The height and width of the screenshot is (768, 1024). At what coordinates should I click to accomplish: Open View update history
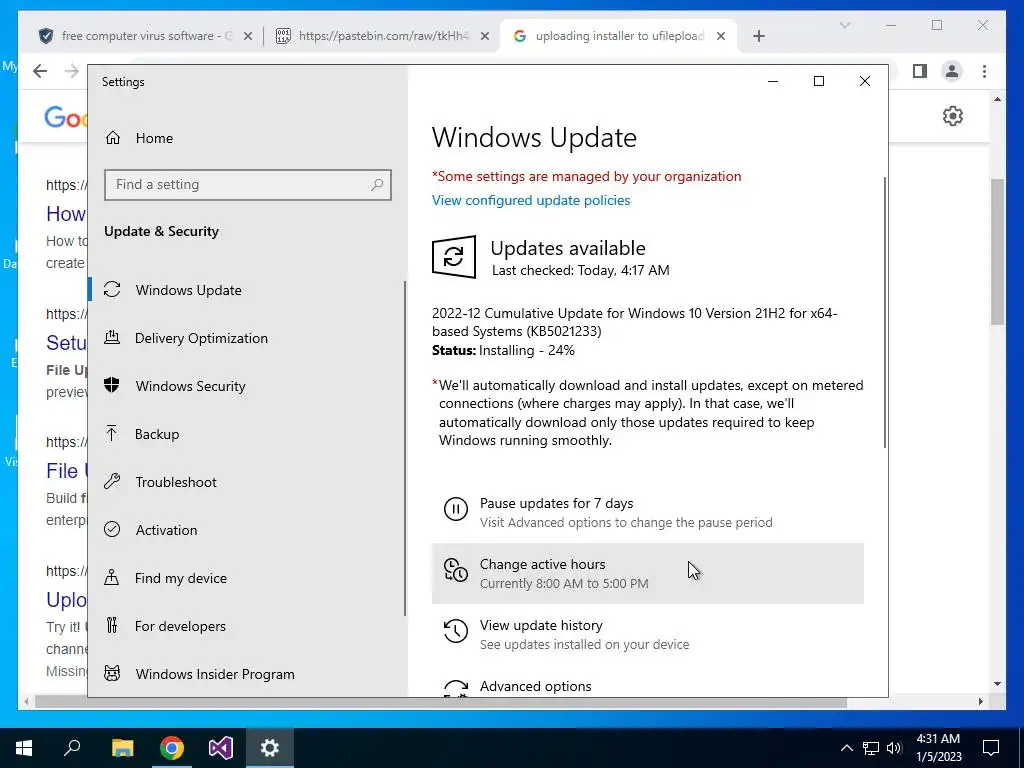coord(647,634)
